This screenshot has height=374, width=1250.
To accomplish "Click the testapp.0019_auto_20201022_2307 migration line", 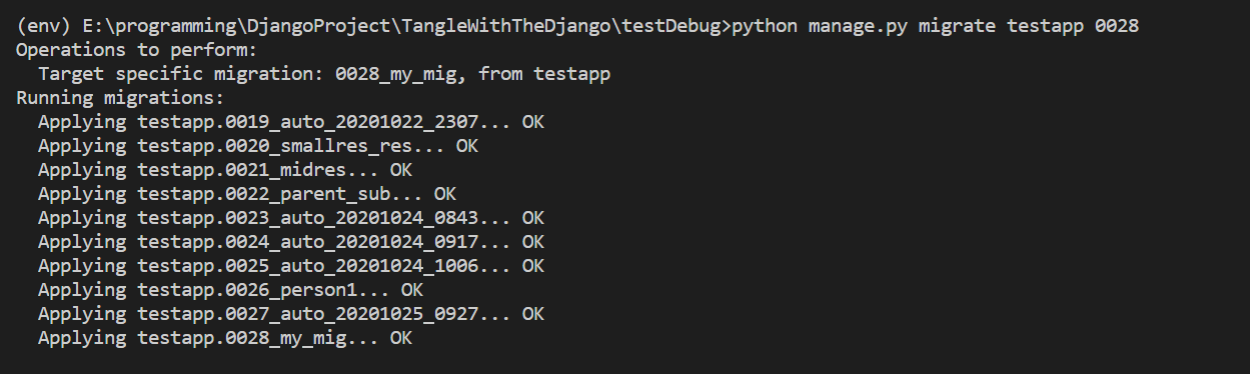I will tap(291, 122).
